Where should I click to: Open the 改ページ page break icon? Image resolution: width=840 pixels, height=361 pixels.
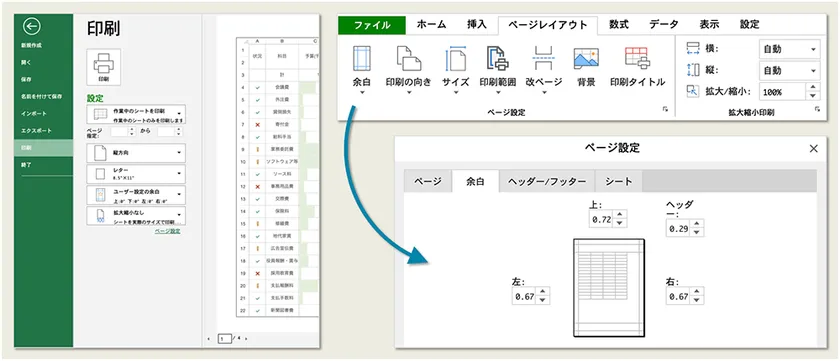point(543,59)
